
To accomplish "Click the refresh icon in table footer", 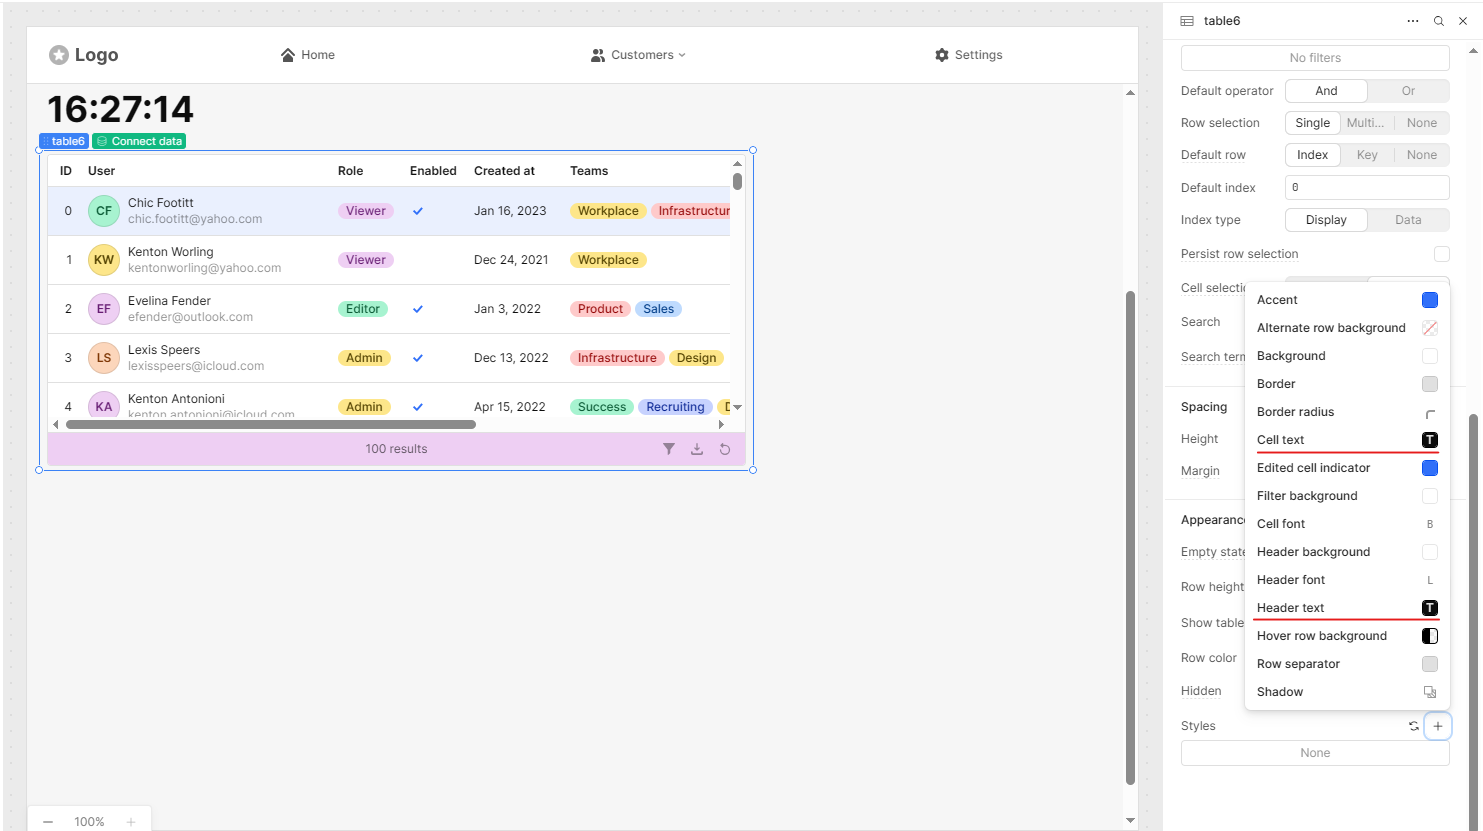I will point(725,449).
